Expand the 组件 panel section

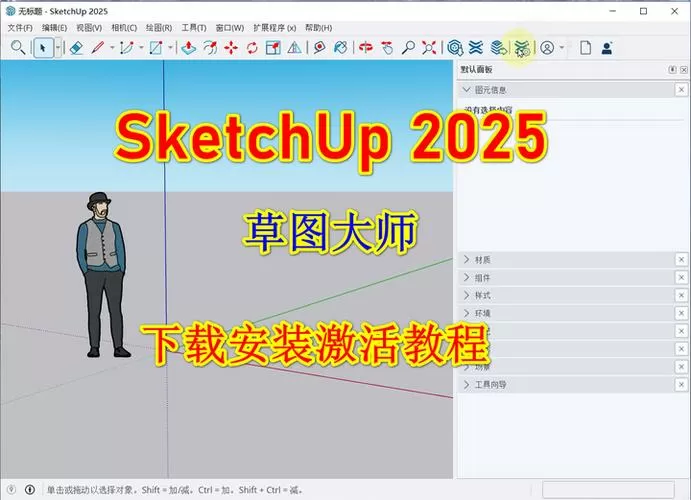click(466, 278)
